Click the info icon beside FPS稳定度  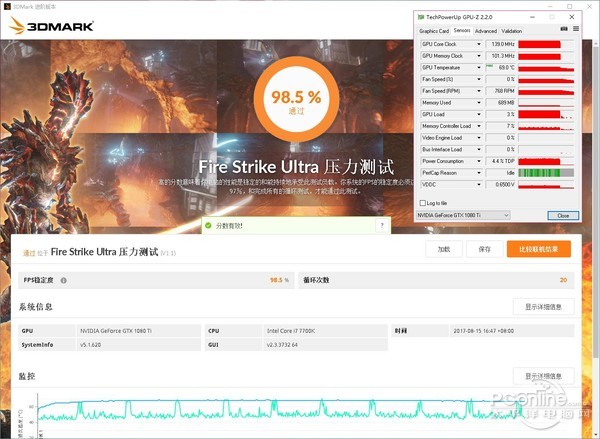(x=64, y=280)
